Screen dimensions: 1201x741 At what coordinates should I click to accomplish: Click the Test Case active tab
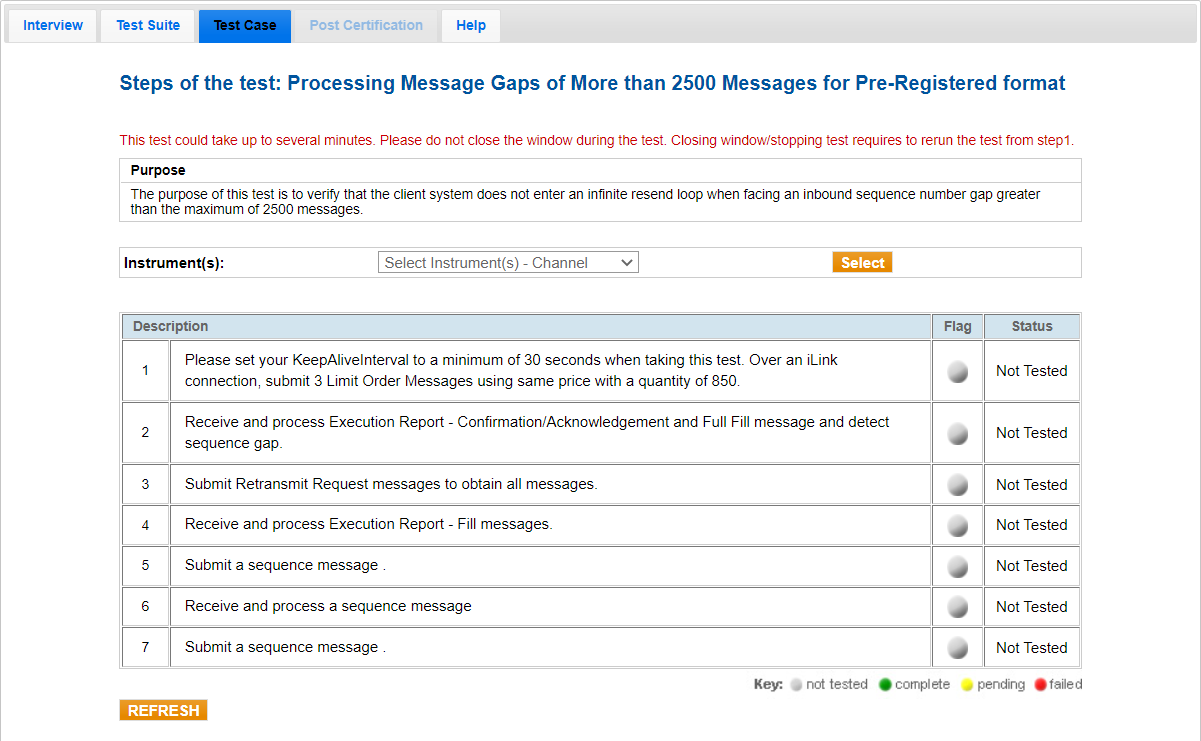click(x=245, y=26)
